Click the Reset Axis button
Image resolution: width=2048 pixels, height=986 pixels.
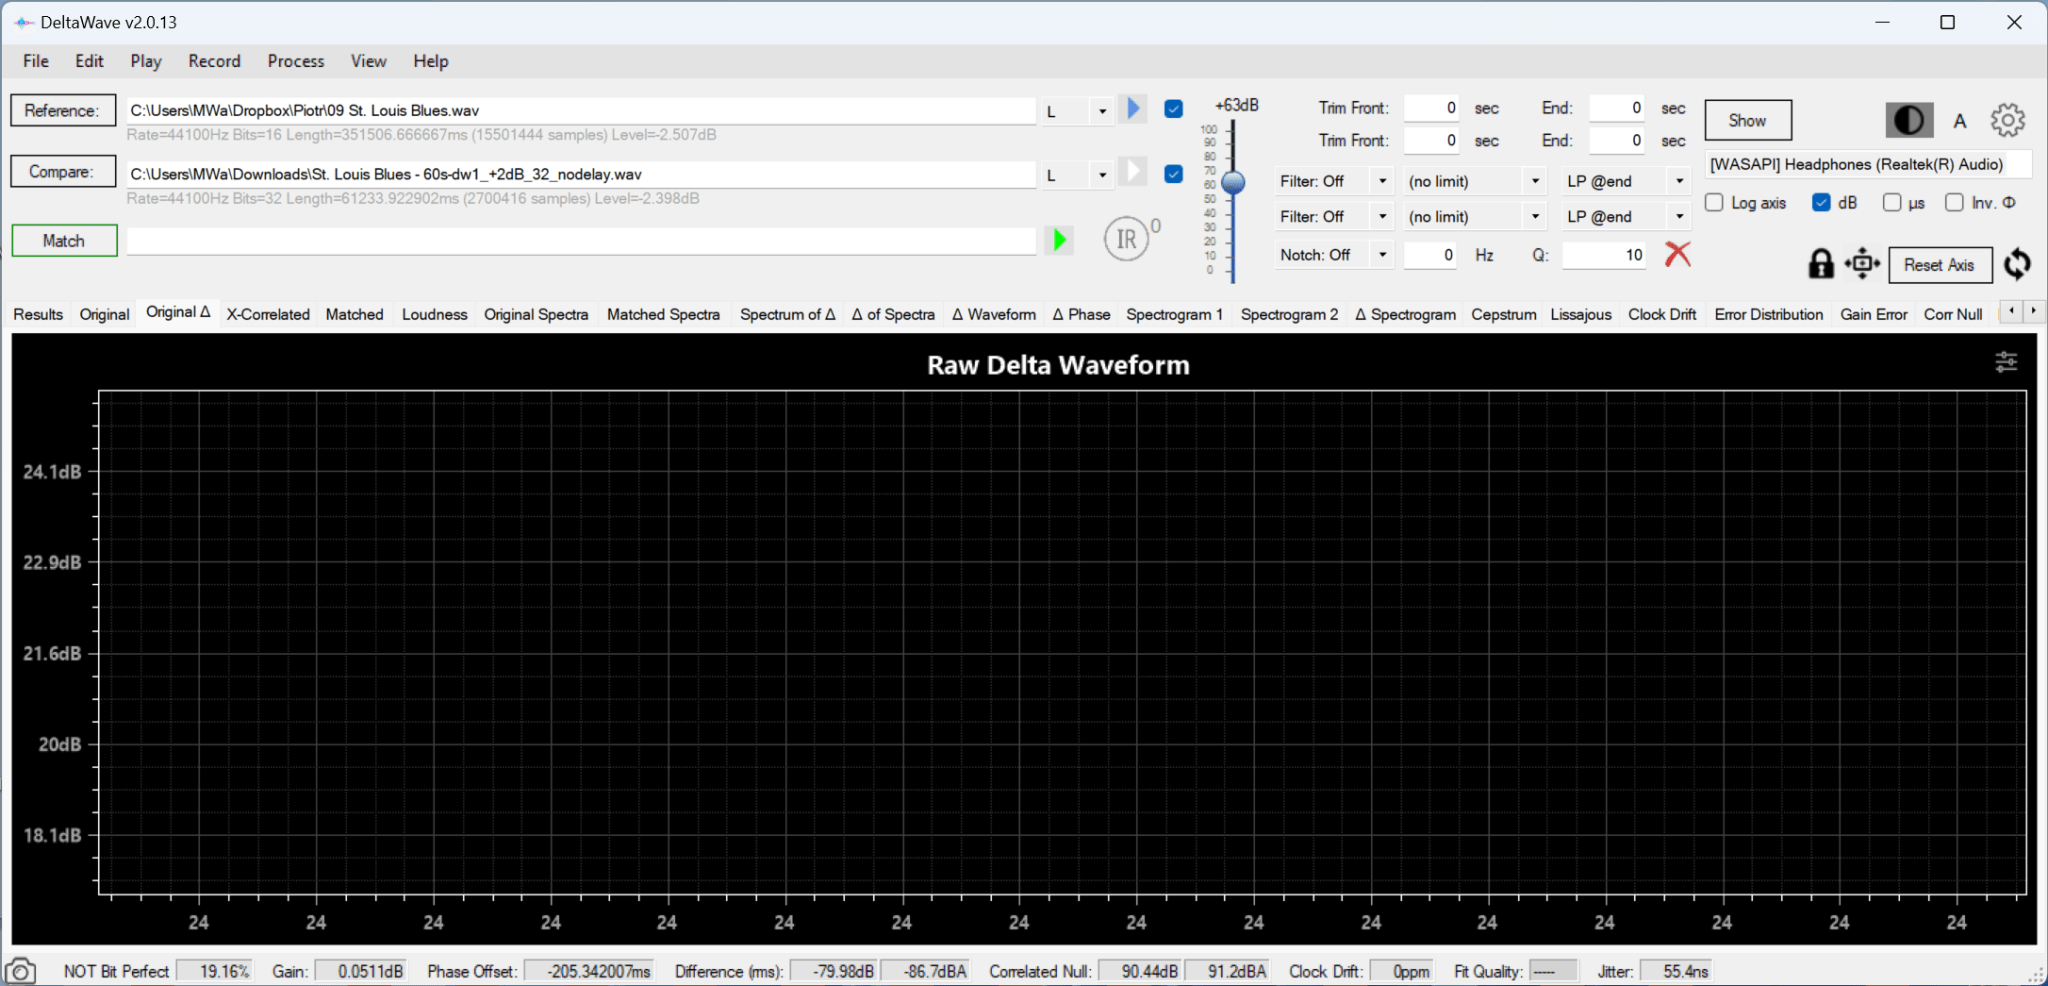[x=1939, y=265]
